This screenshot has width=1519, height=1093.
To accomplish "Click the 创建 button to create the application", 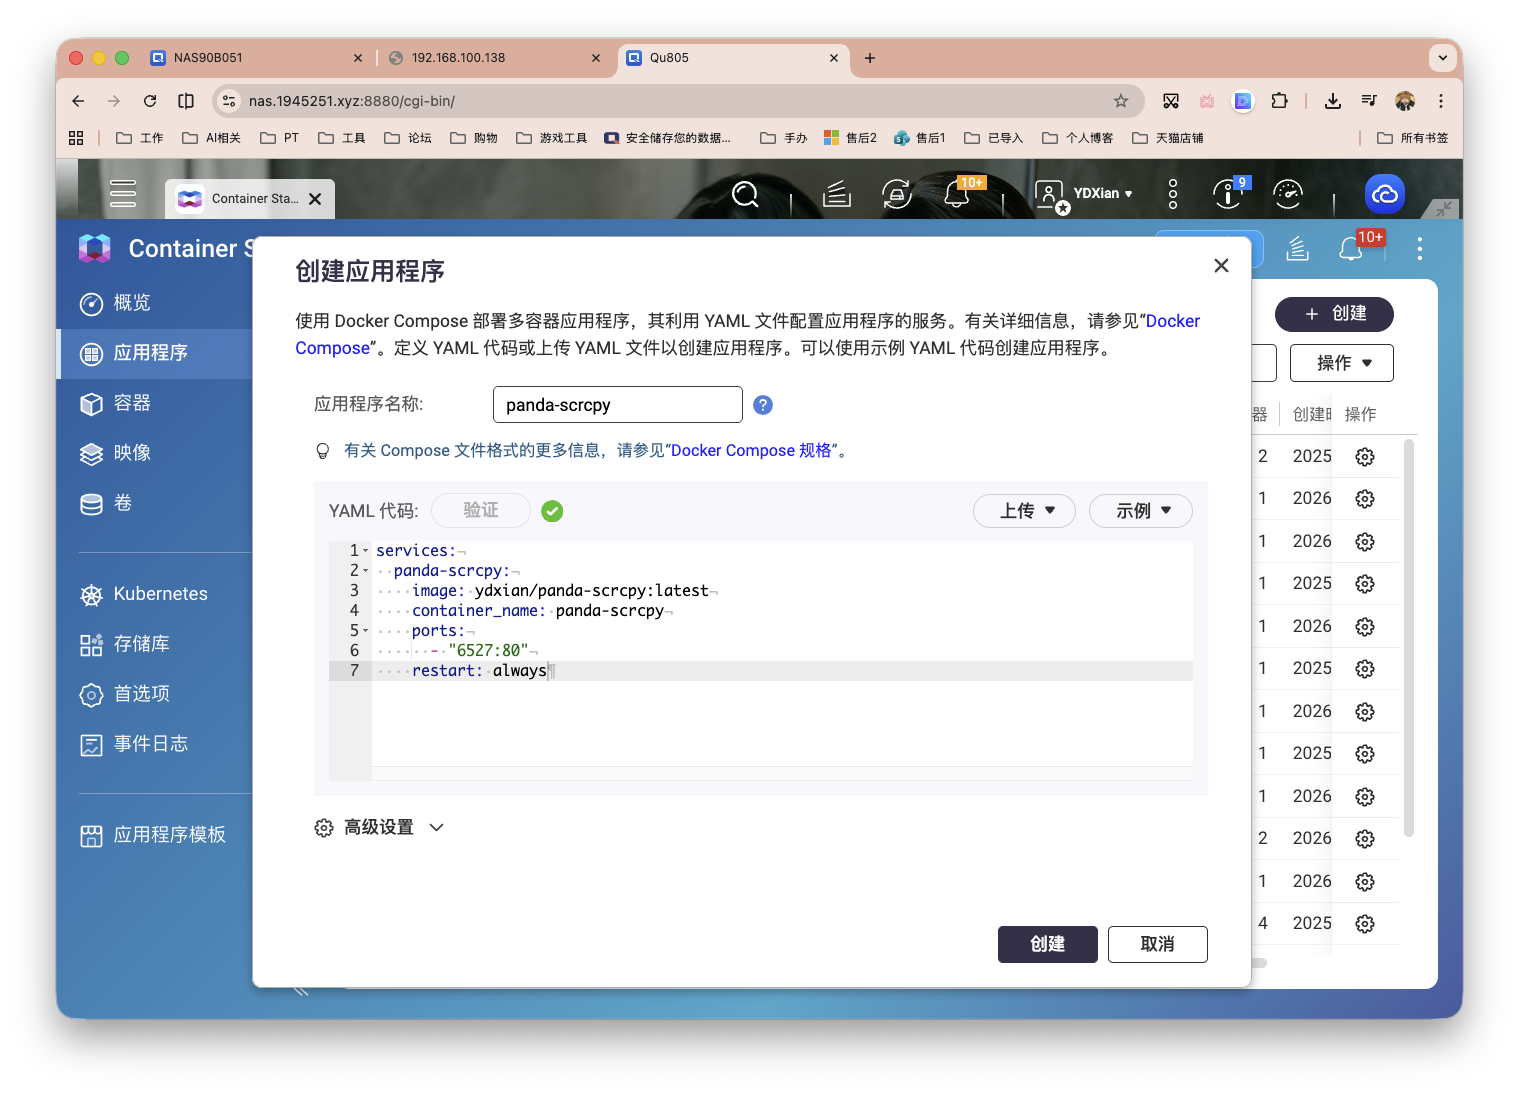I will coord(1047,944).
